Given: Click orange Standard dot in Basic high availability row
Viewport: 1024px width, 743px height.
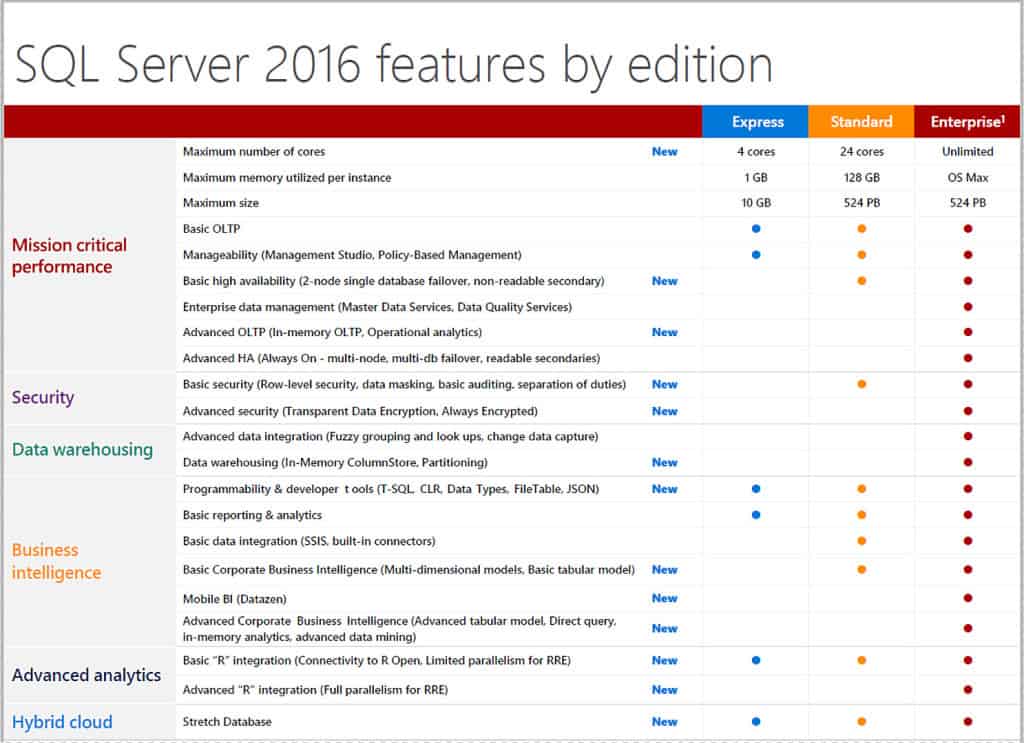Looking at the screenshot, I should (x=861, y=281).
